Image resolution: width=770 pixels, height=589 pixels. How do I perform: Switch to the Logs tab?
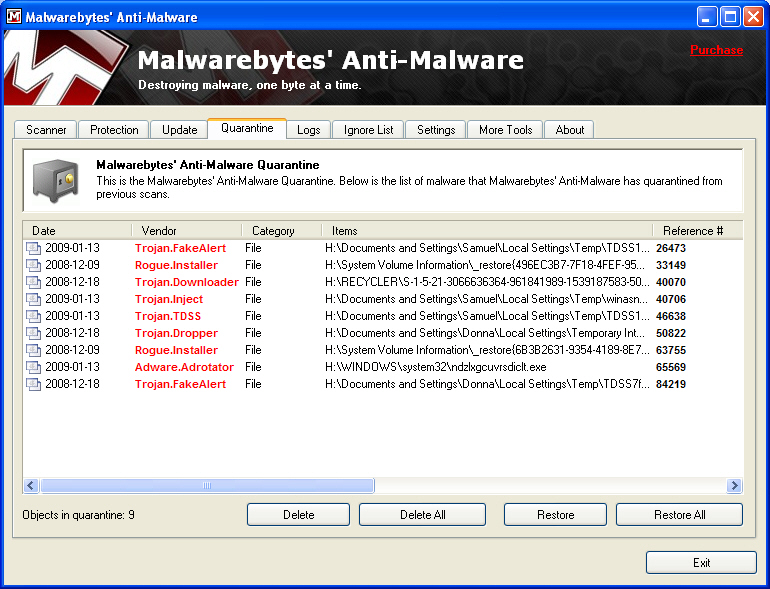[x=308, y=130]
